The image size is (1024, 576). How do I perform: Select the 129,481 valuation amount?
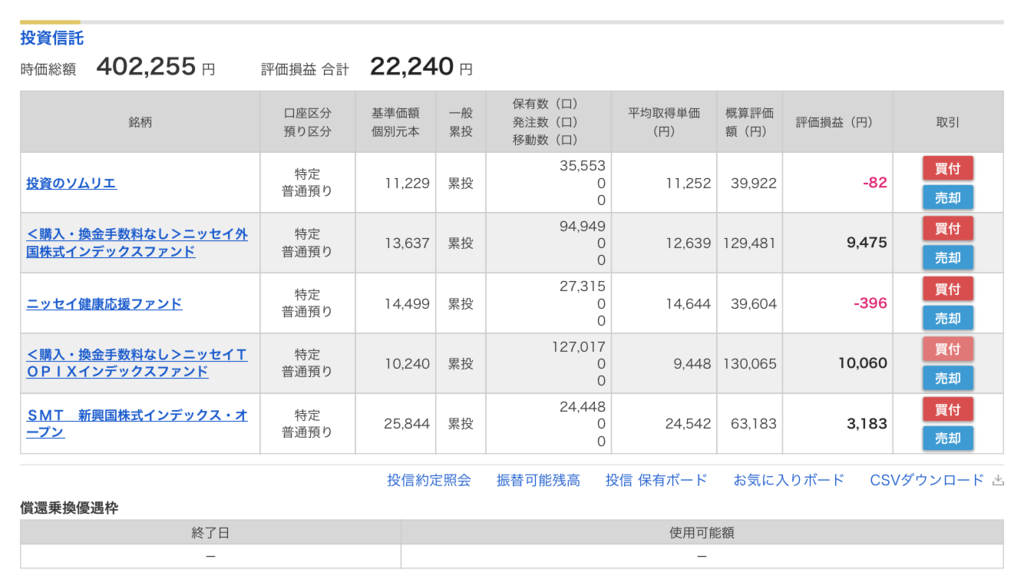(x=750, y=244)
